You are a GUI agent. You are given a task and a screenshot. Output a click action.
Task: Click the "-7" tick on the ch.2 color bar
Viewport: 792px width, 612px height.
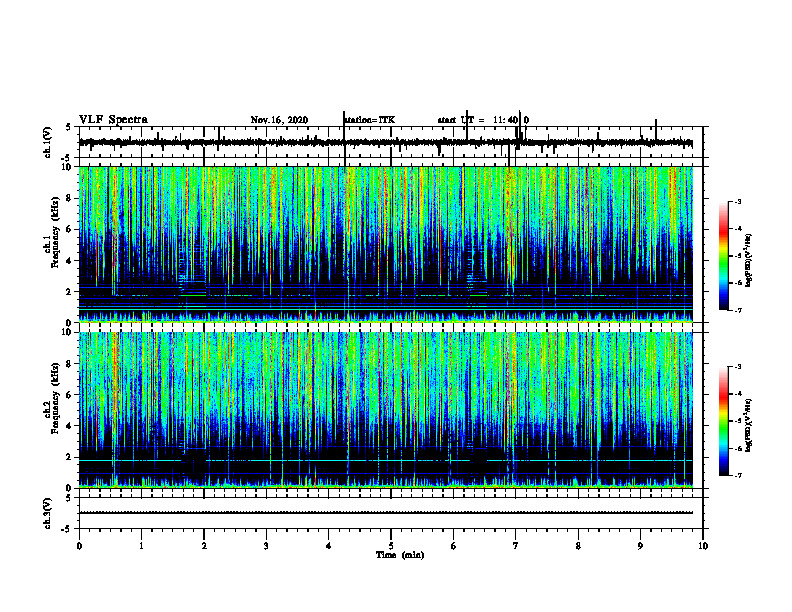click(x=737, y=476)
